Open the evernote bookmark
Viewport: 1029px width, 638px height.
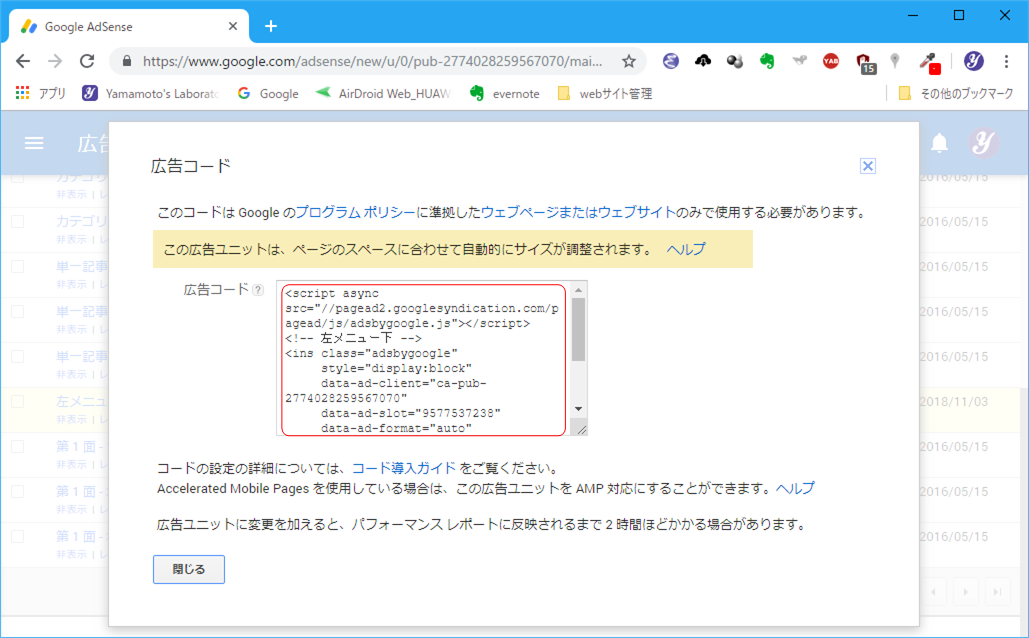pos(505,93)
